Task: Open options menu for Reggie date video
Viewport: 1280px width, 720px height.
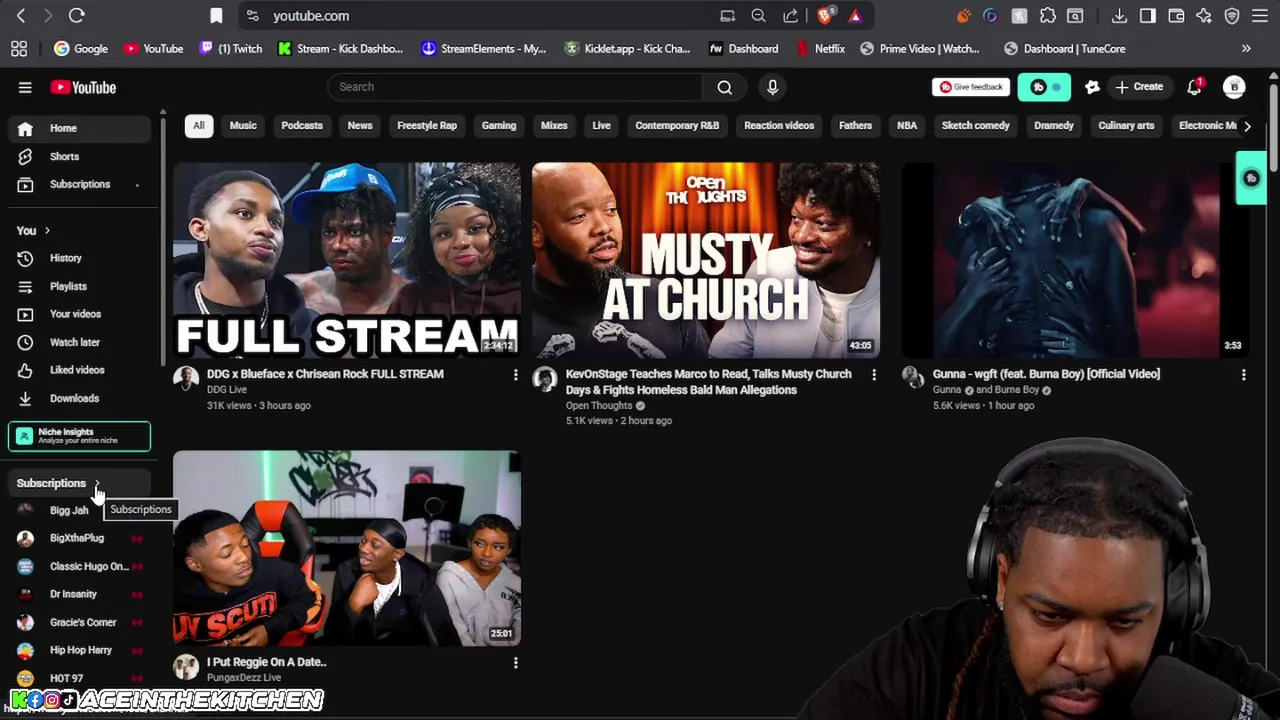Action: (516, 663)
